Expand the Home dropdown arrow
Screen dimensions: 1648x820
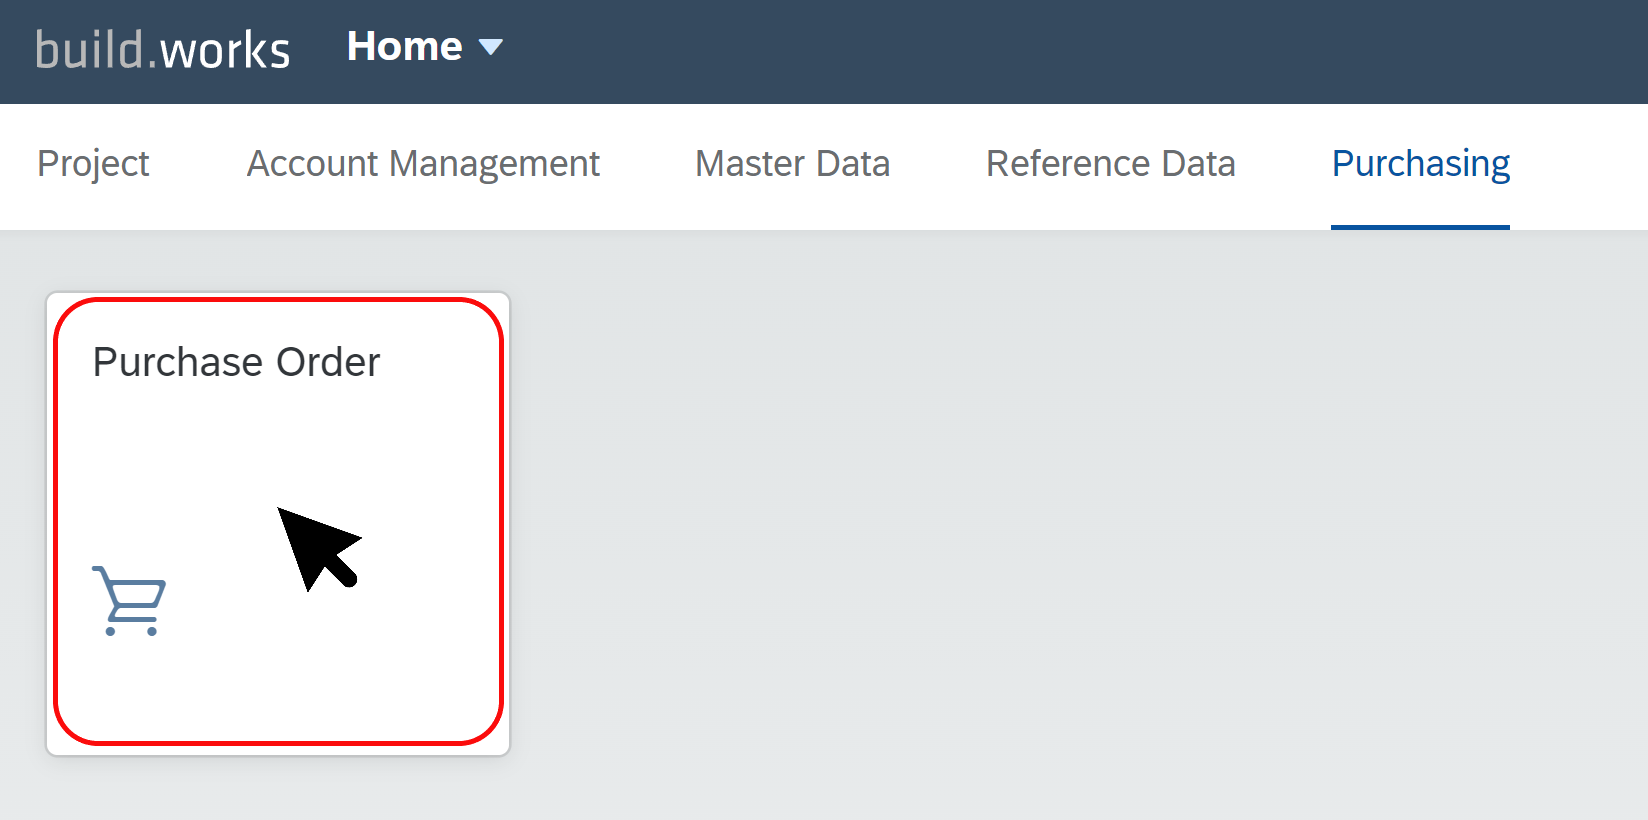(x=491, y=47)
